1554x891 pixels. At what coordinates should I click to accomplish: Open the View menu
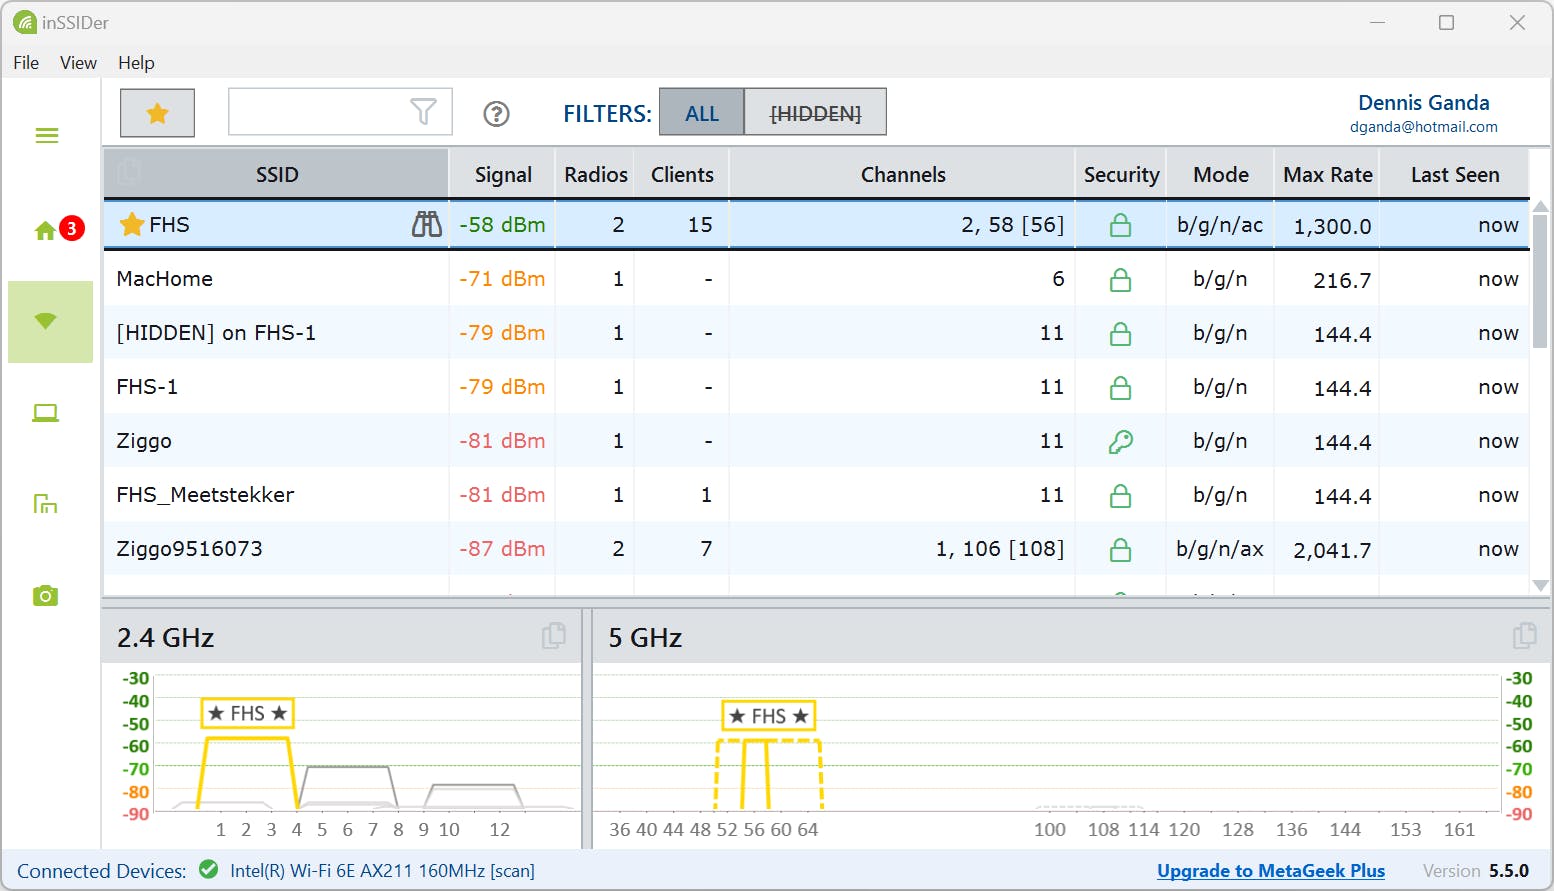[x=78, y=63]
